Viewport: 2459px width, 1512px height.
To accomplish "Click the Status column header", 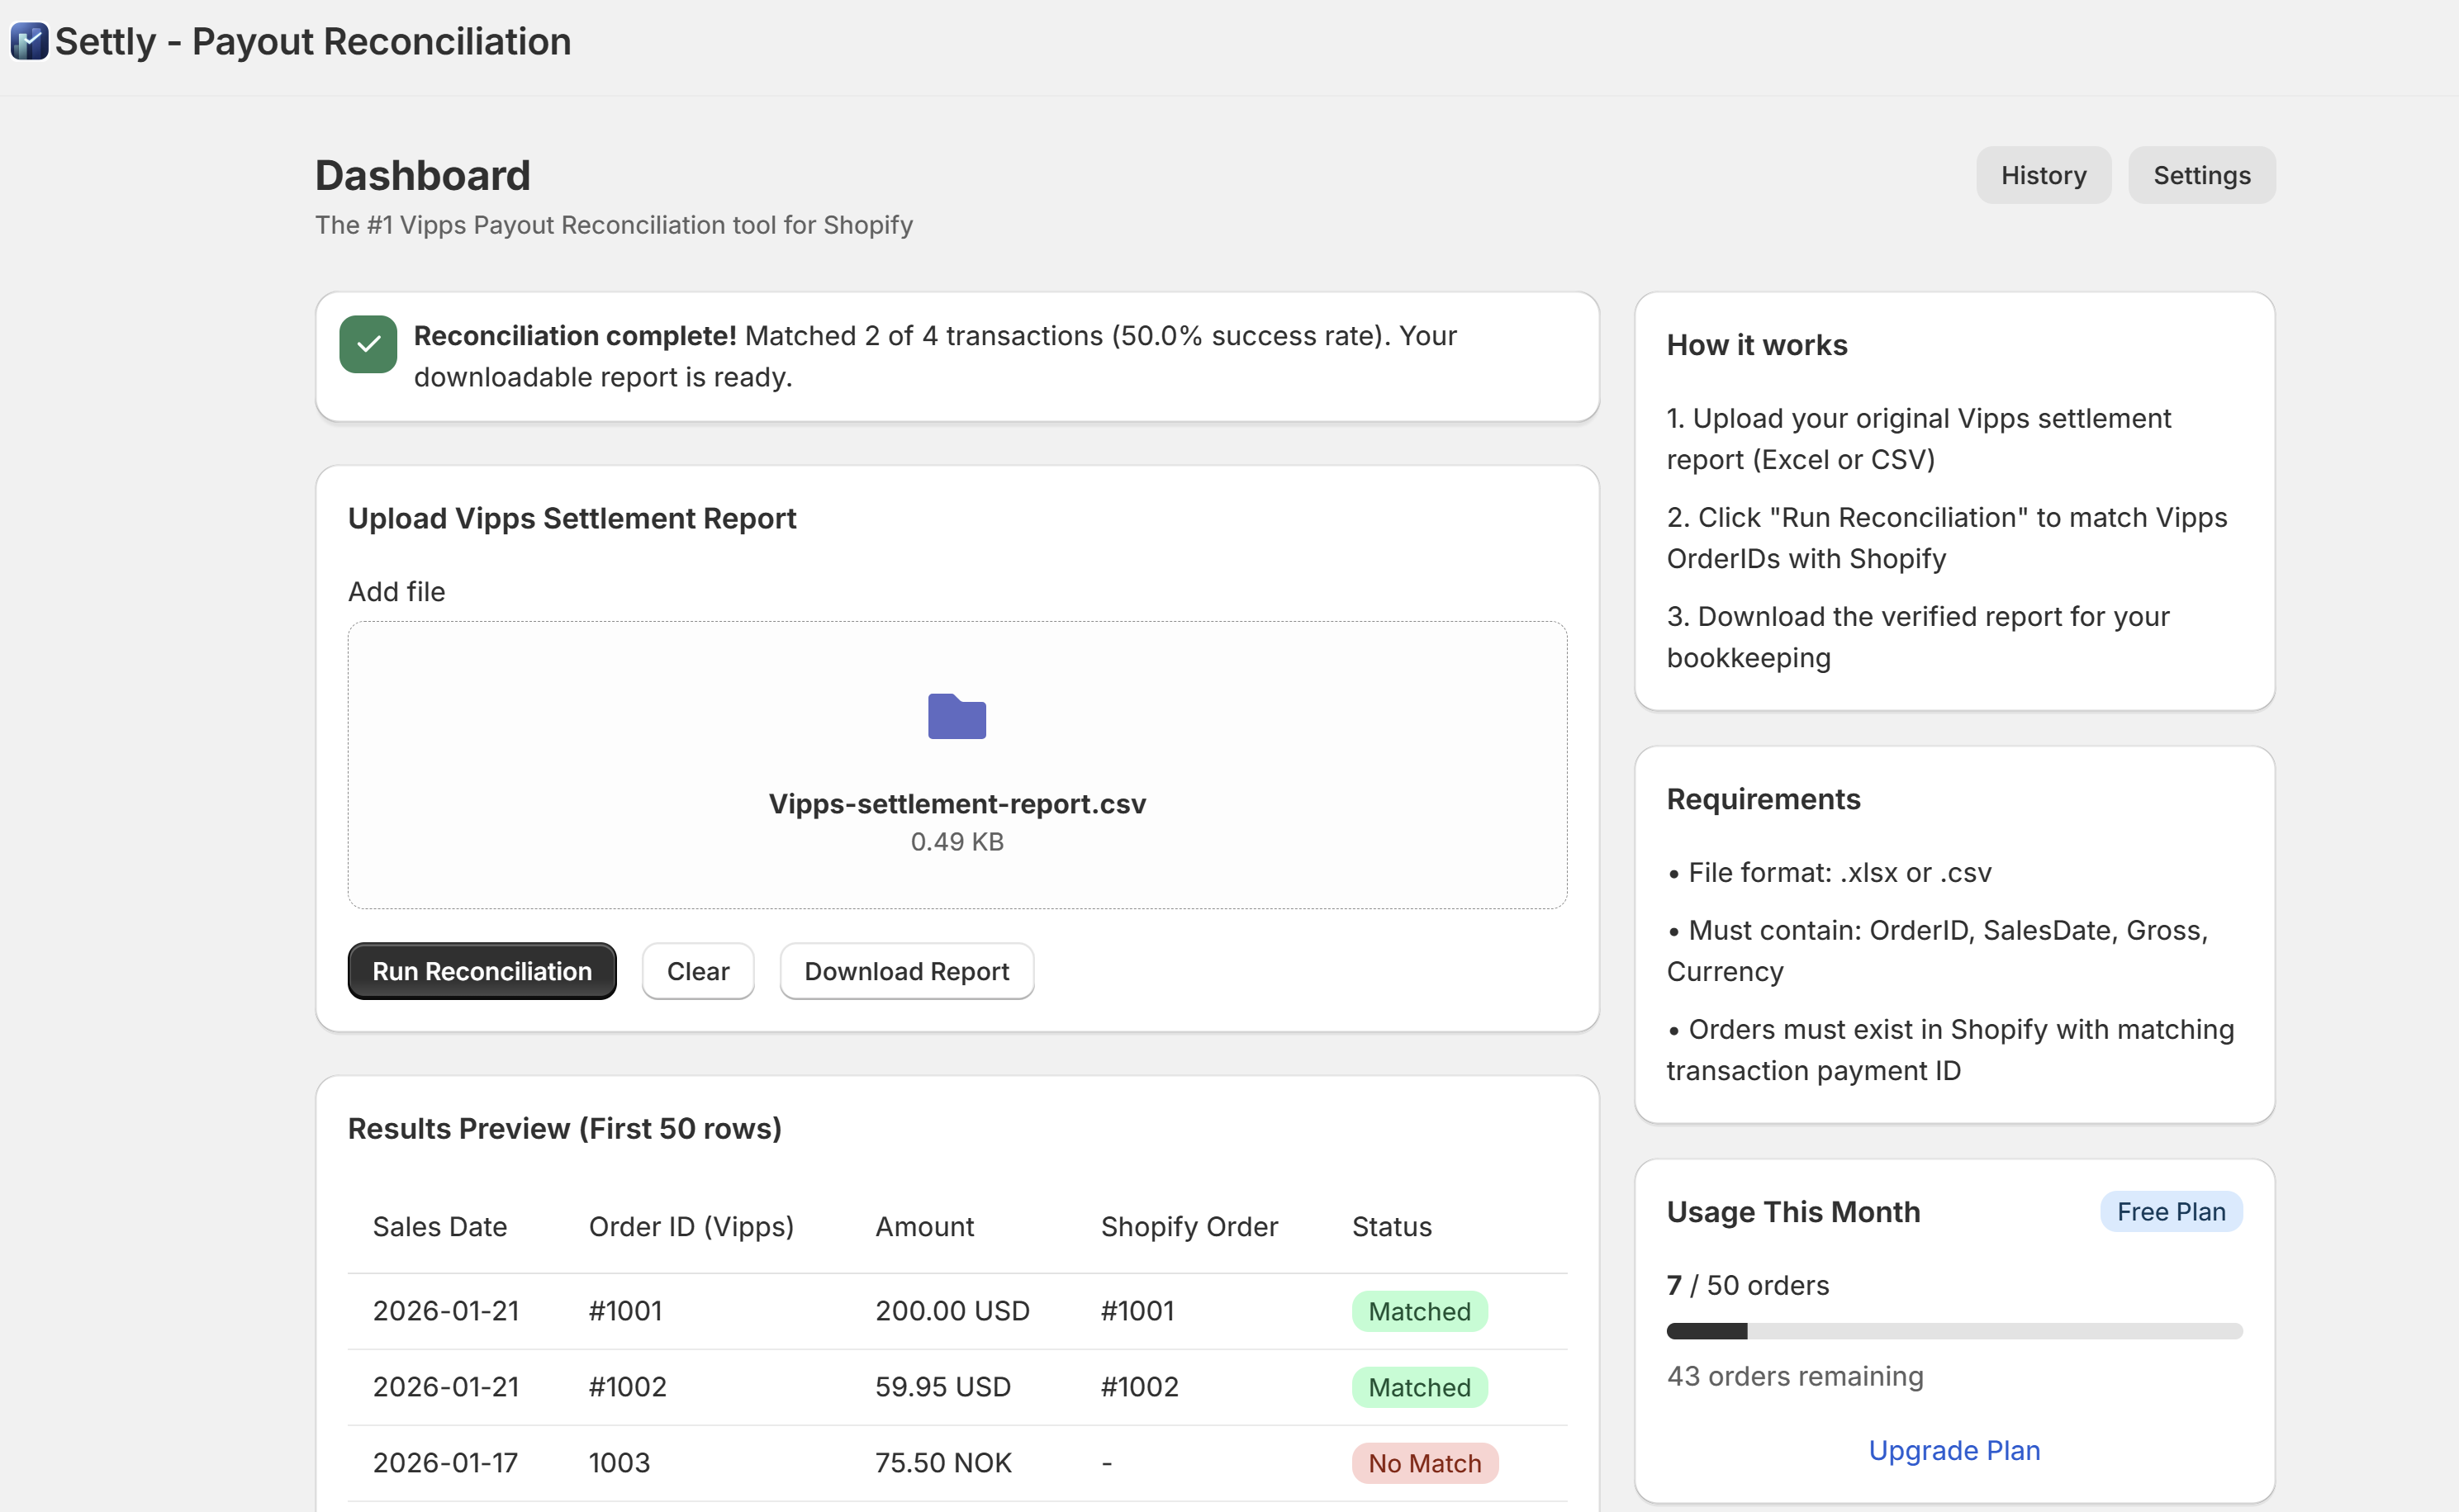I will point(1391,1227).
